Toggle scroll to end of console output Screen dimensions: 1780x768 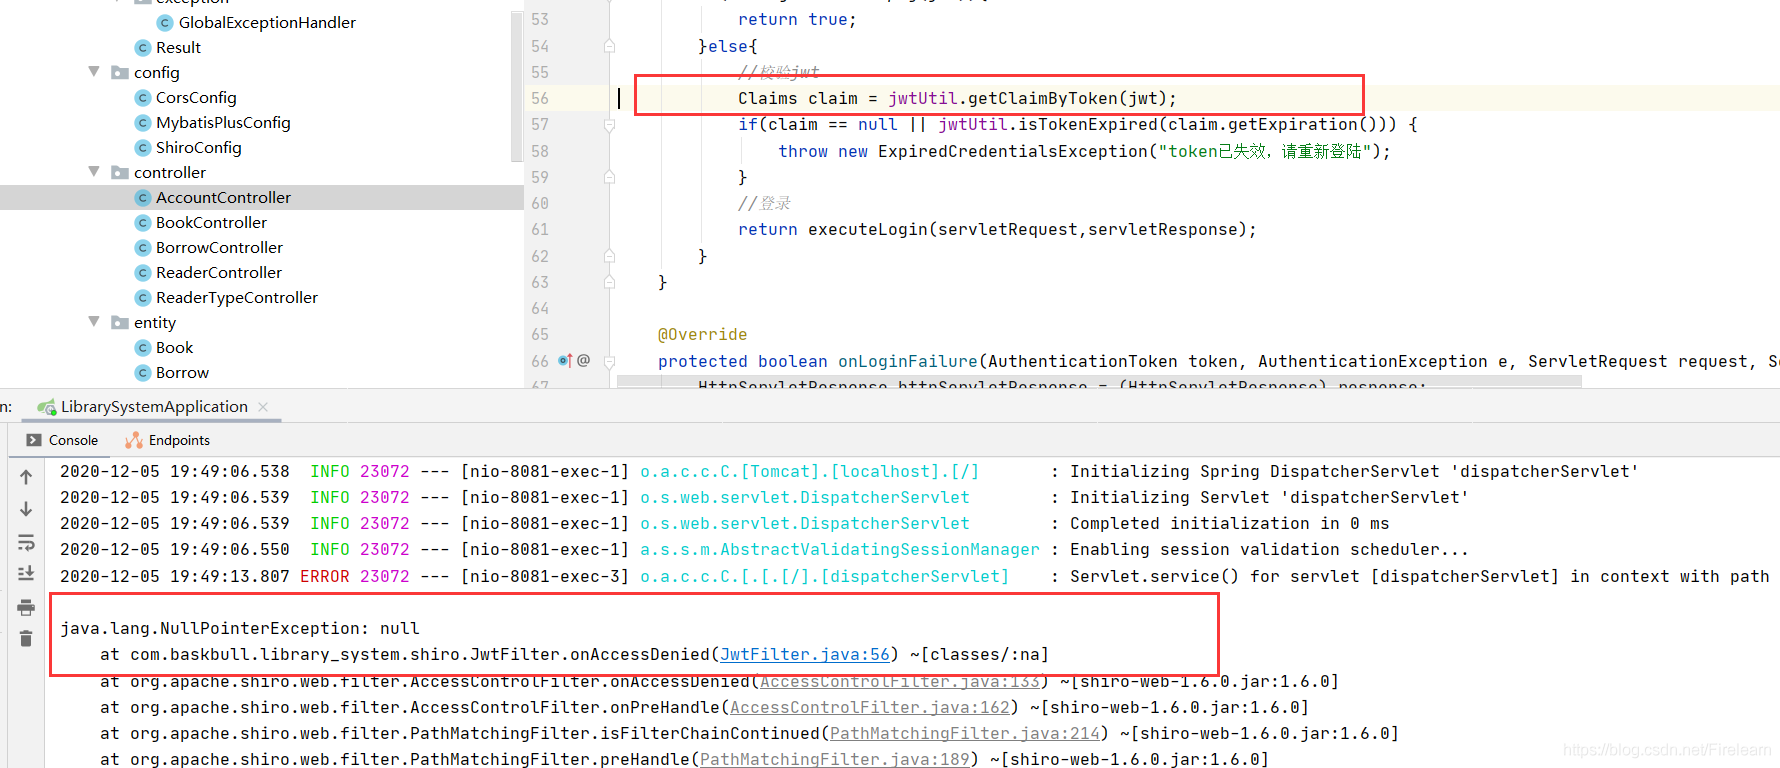coord(26,573)
